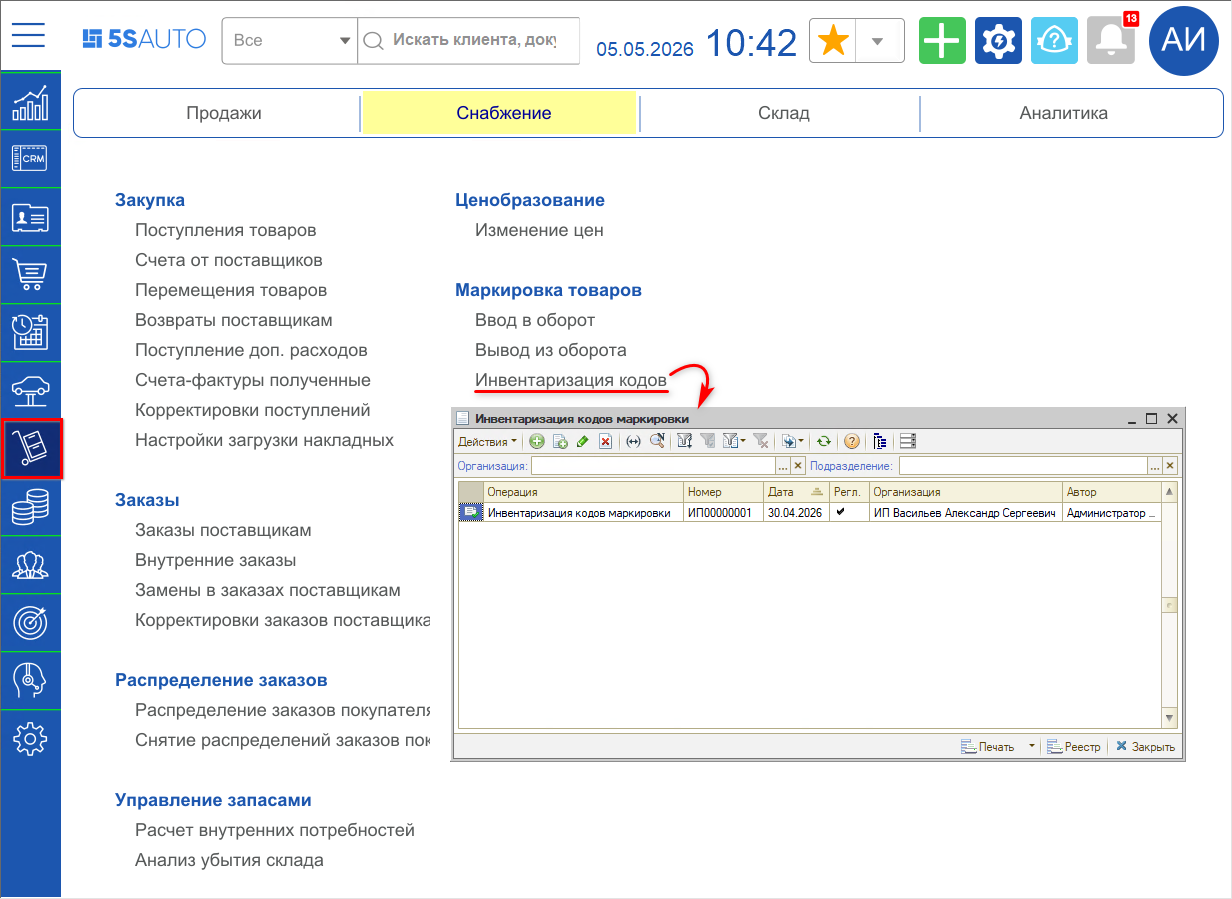Open the notifications bell with badge 13
Viewport: 1232px width, 899px height.
click(x=1112, y=41)
